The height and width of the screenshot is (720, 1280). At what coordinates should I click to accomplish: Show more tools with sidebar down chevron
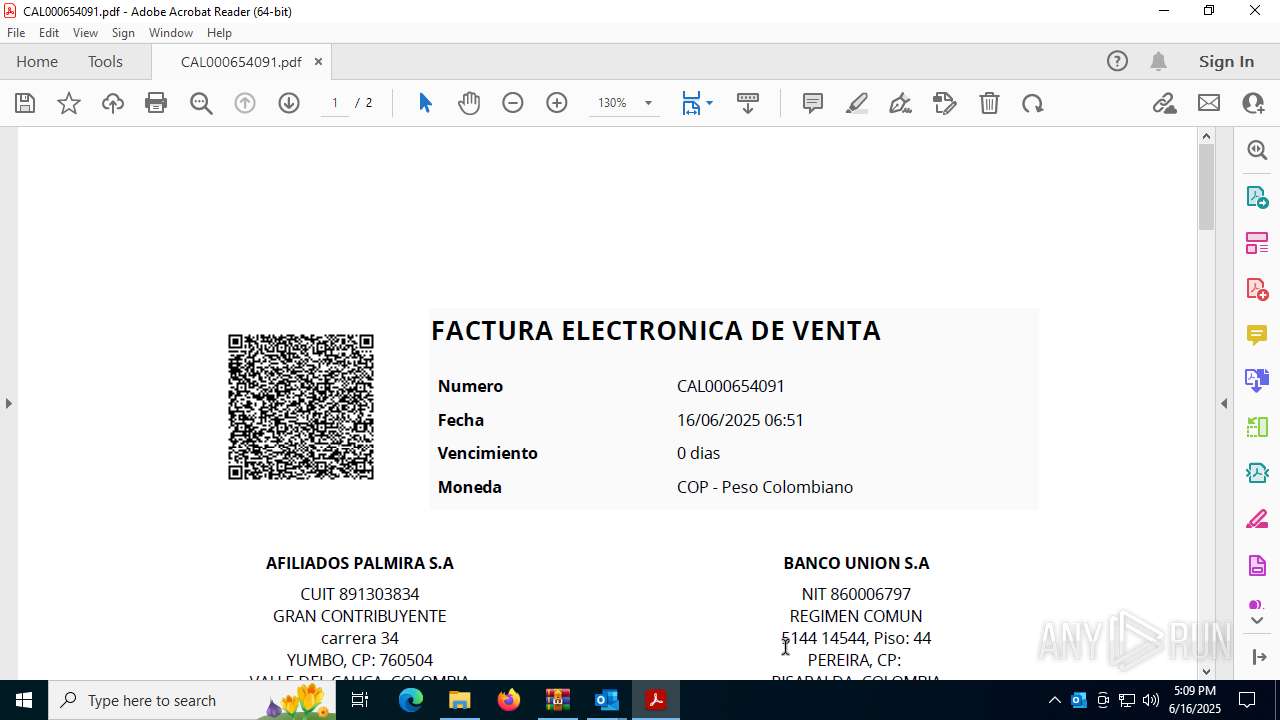[1257, 621]
